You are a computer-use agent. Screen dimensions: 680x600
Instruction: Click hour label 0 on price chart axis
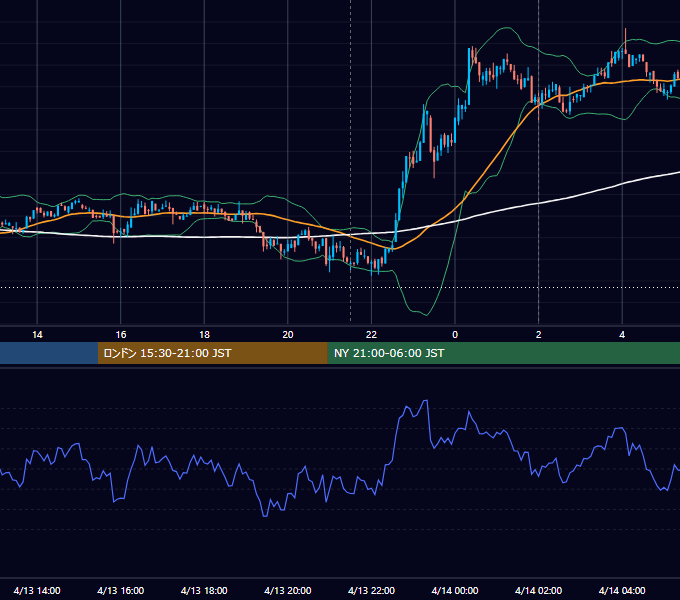click(x=455, y=334)
